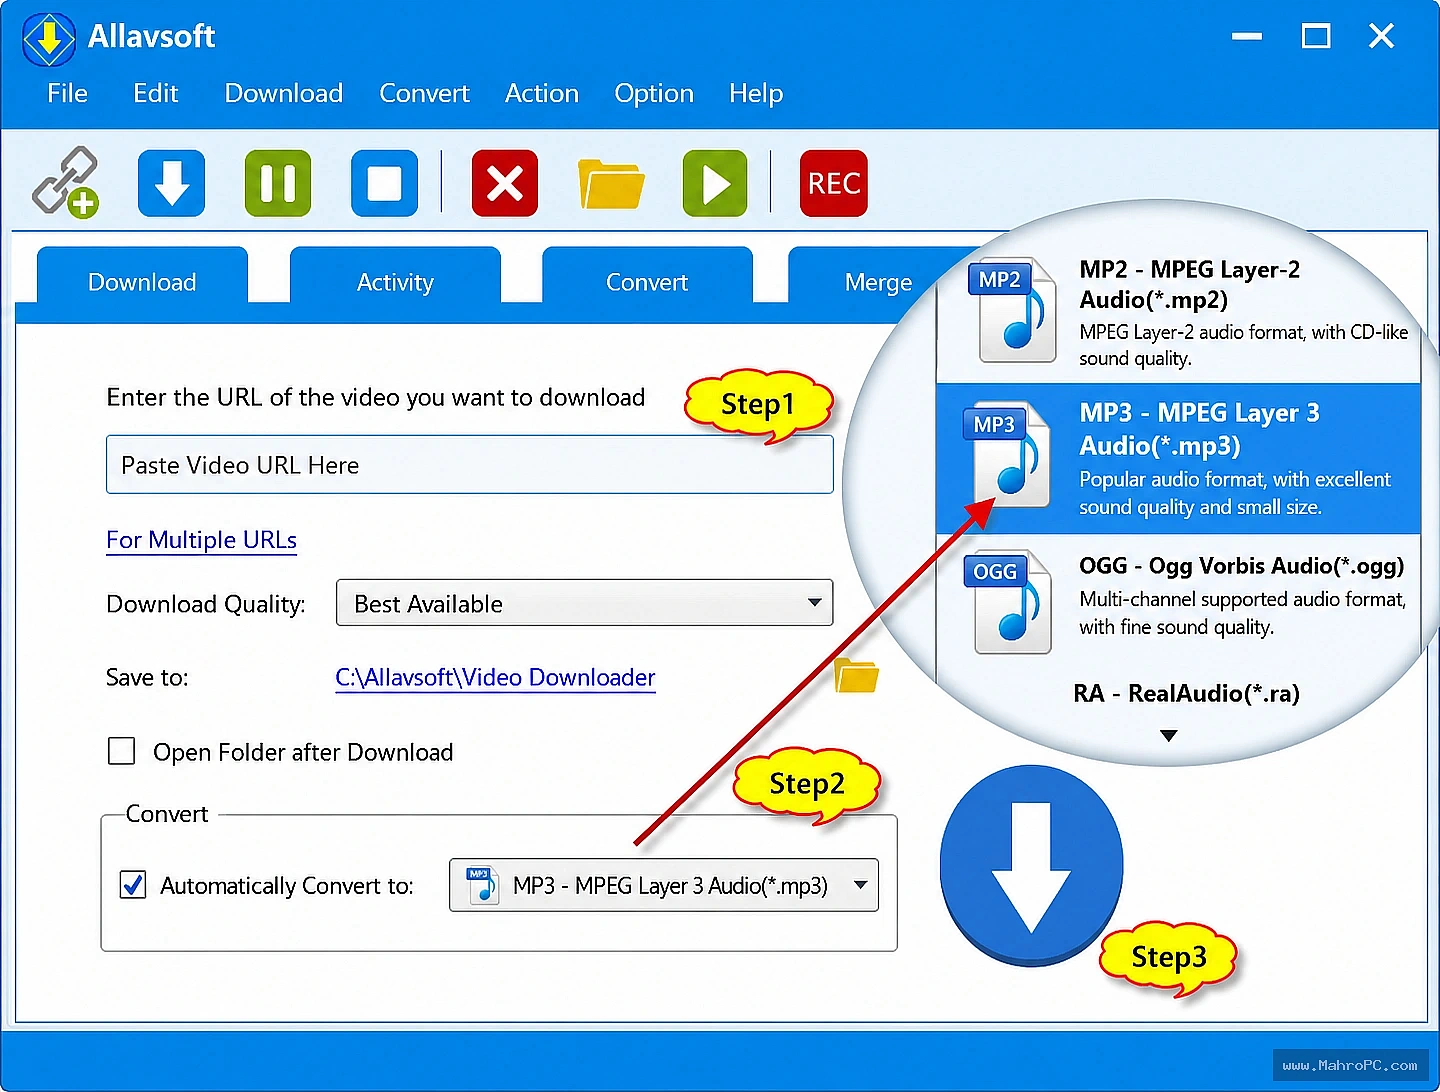Stop the task with the blue stop icon
Screen dimensions: 1440x1092
tap(384, 183)
